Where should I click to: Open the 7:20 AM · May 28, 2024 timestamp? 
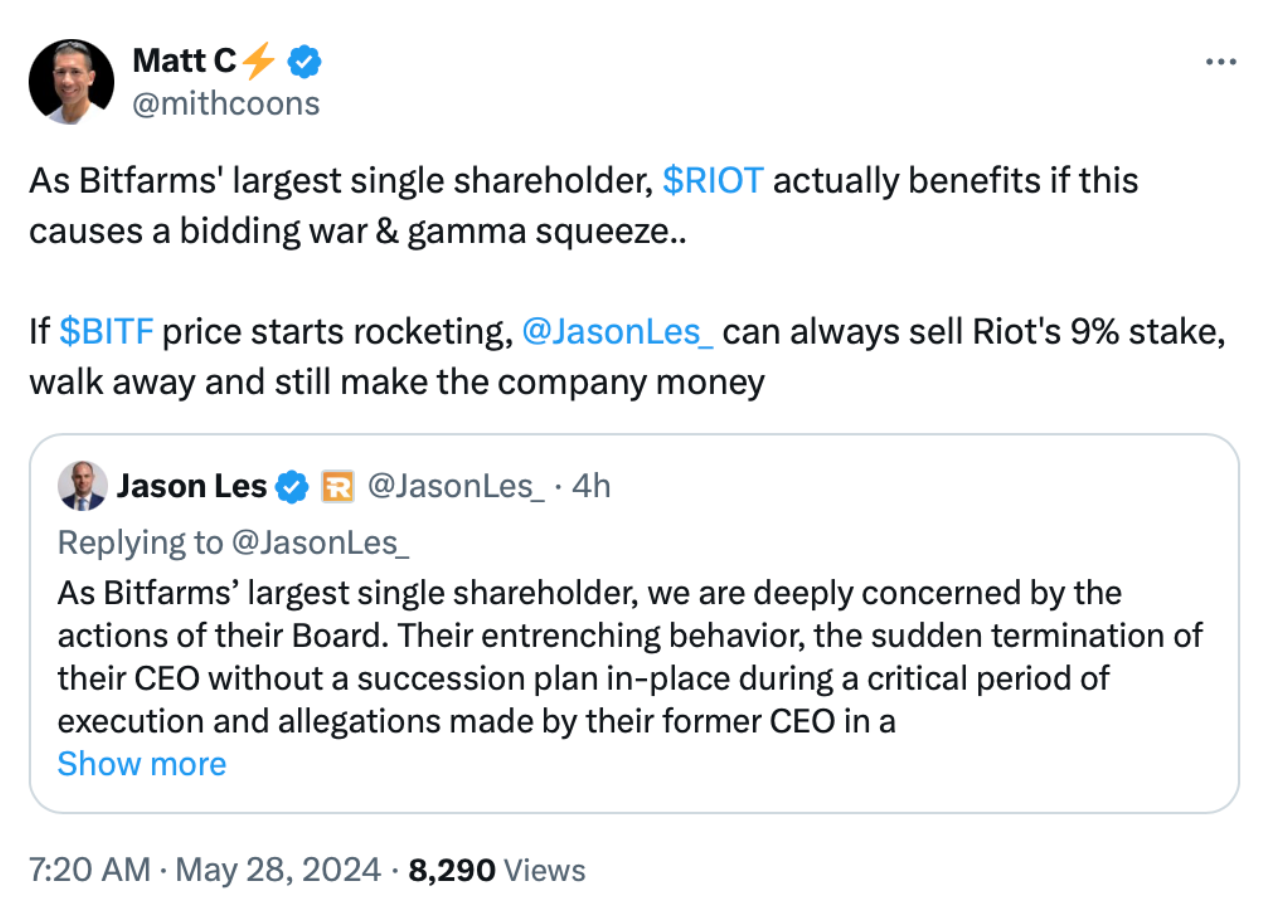[x=205, y=870]
